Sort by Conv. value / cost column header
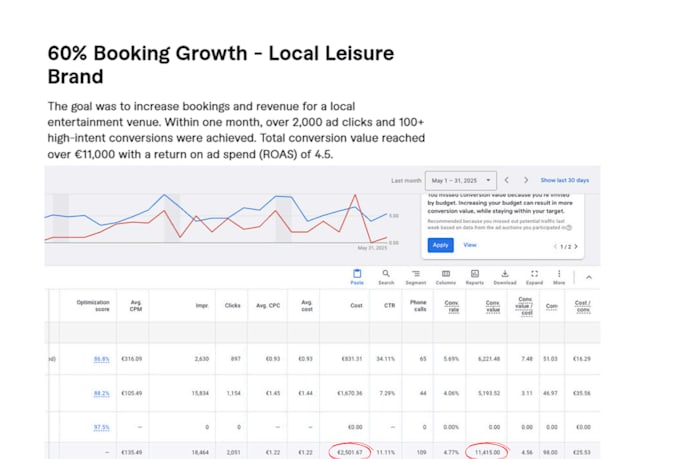 tap(525, 306)
